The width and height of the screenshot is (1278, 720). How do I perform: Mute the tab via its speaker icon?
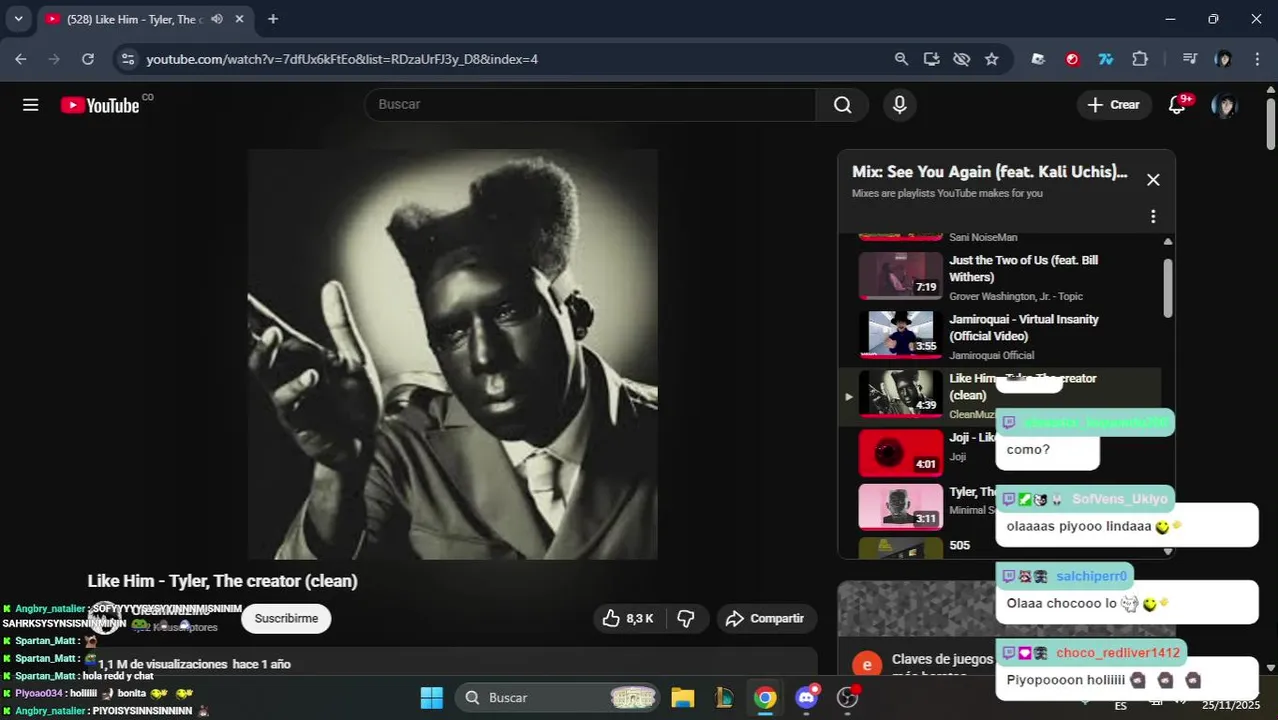(x=217, y=19)
